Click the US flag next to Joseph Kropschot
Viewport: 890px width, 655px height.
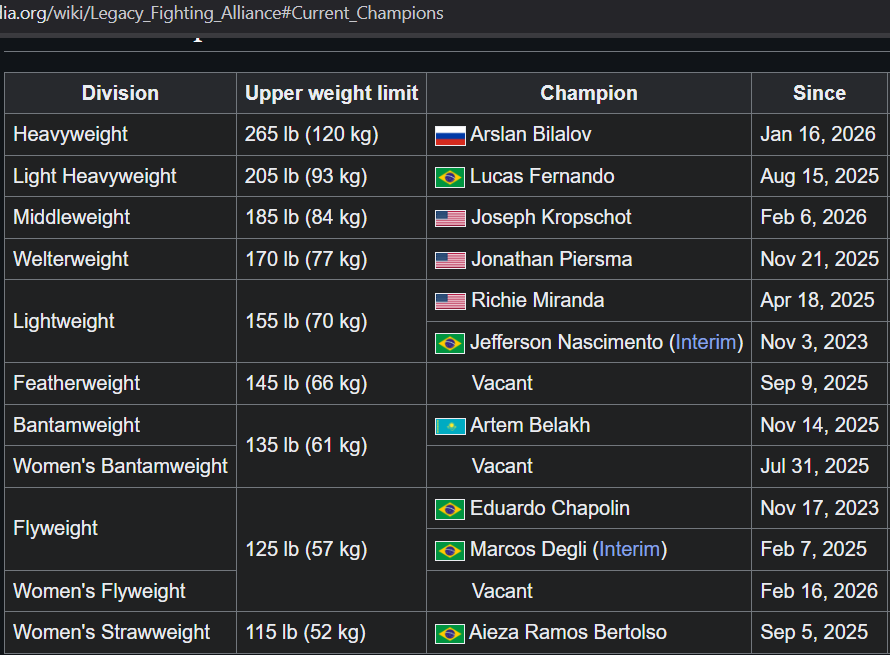click(450, 218)
